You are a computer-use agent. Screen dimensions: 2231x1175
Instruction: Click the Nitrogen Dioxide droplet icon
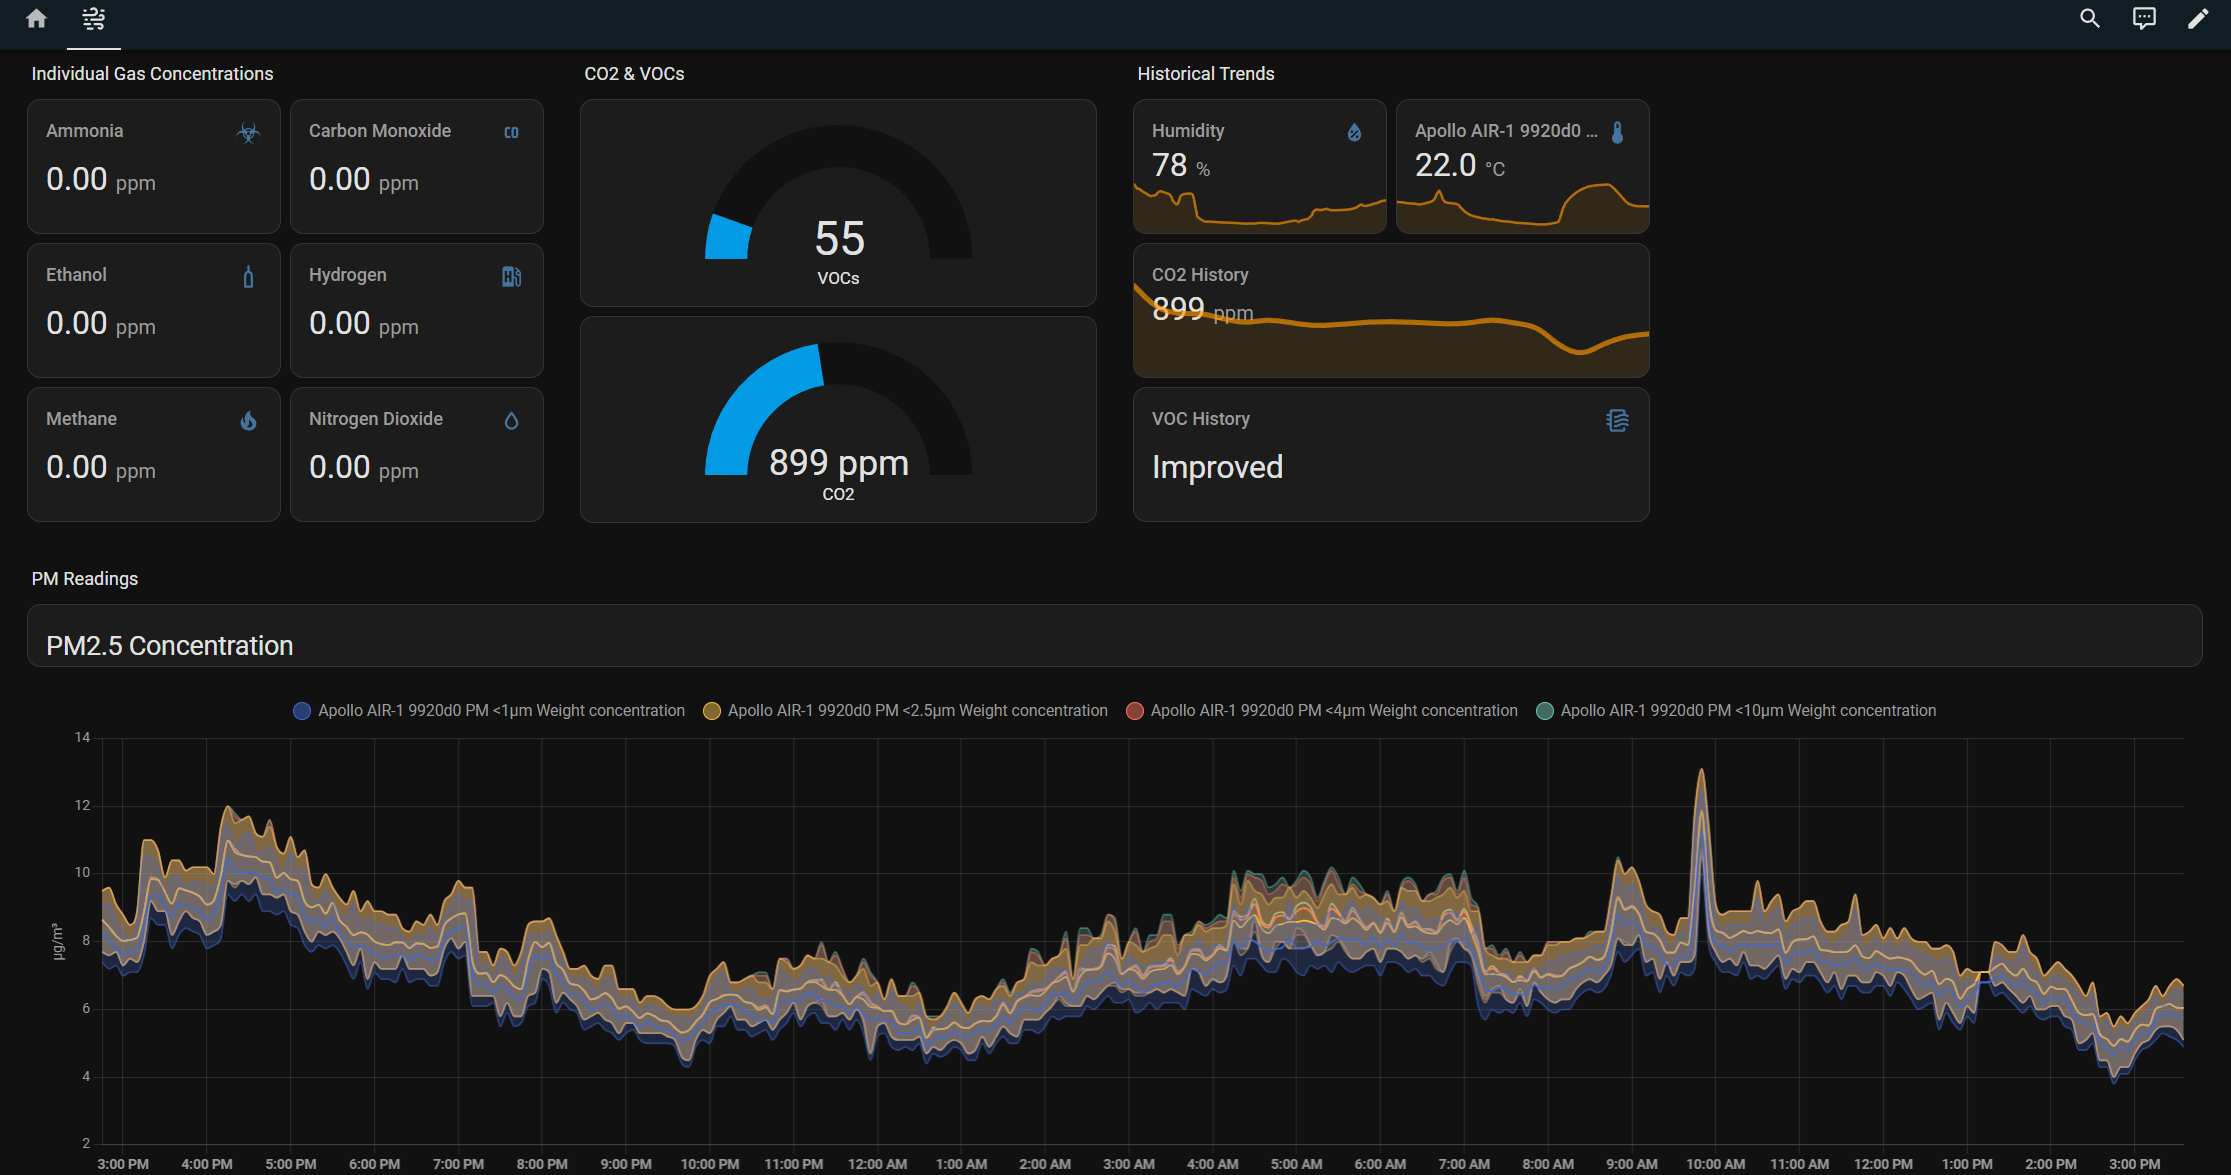(x=511, y=421)
